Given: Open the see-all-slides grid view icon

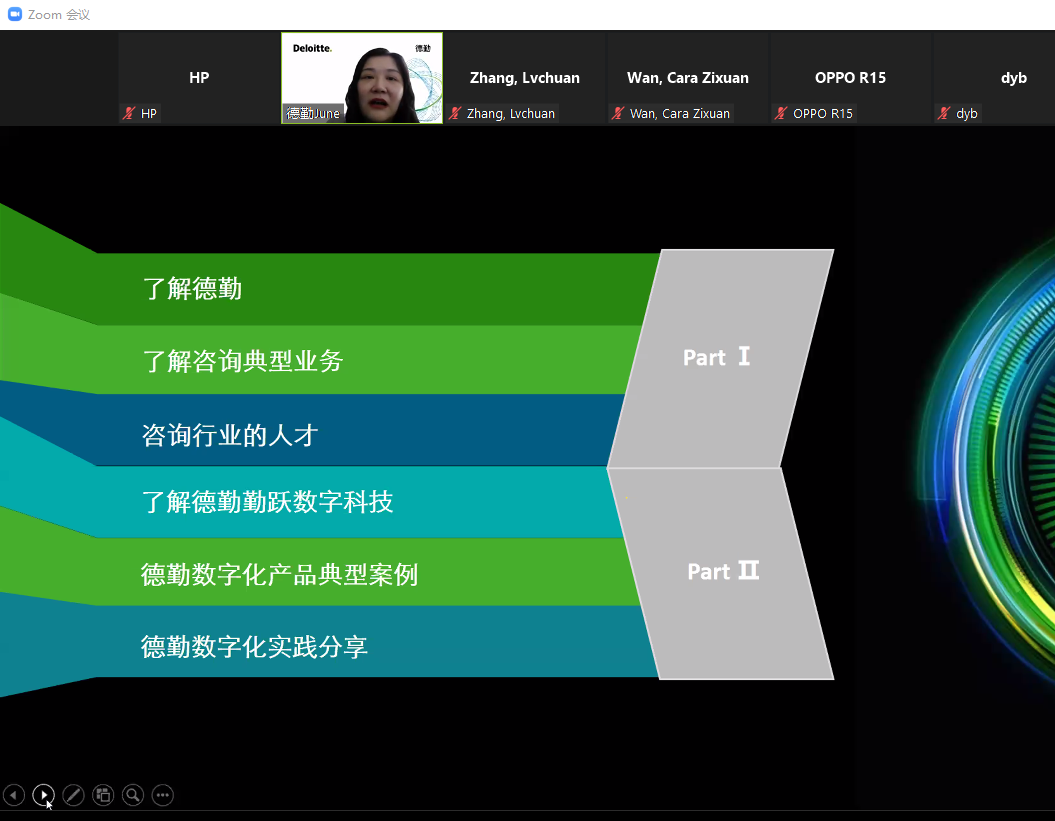Looking at the screenshot, I should (x=103, y=795).
